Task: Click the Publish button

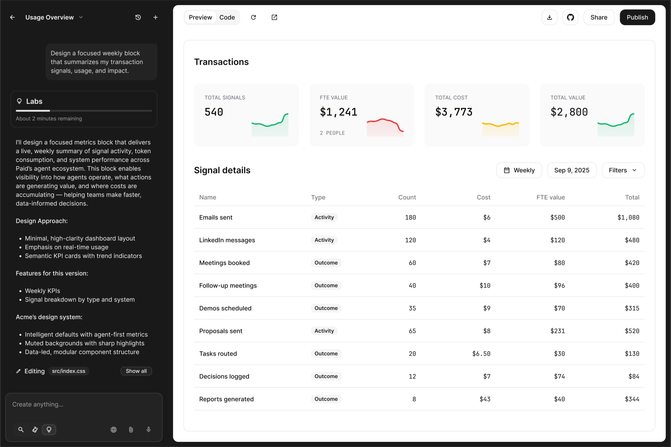Action: pyautogui.click(x=637, y=18)
